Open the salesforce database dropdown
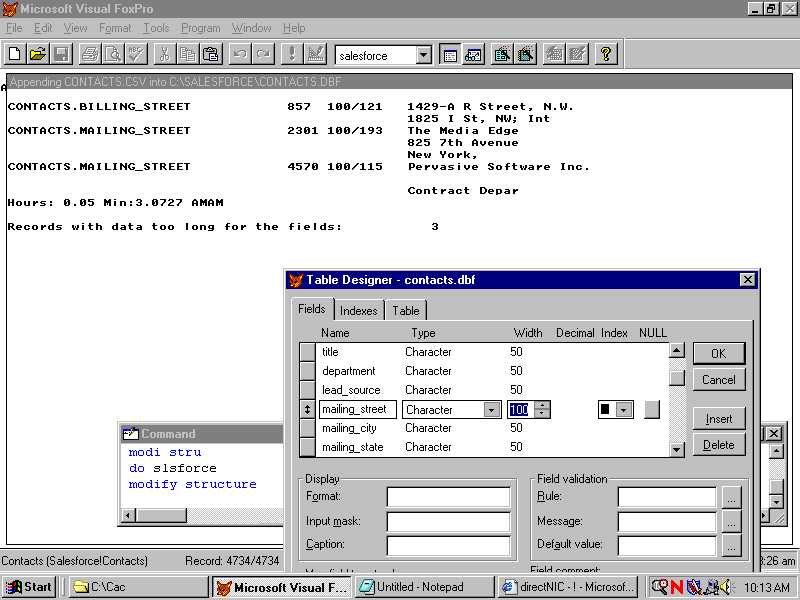Viewport: 800px width, 600px height. click(x=423, y=55)
